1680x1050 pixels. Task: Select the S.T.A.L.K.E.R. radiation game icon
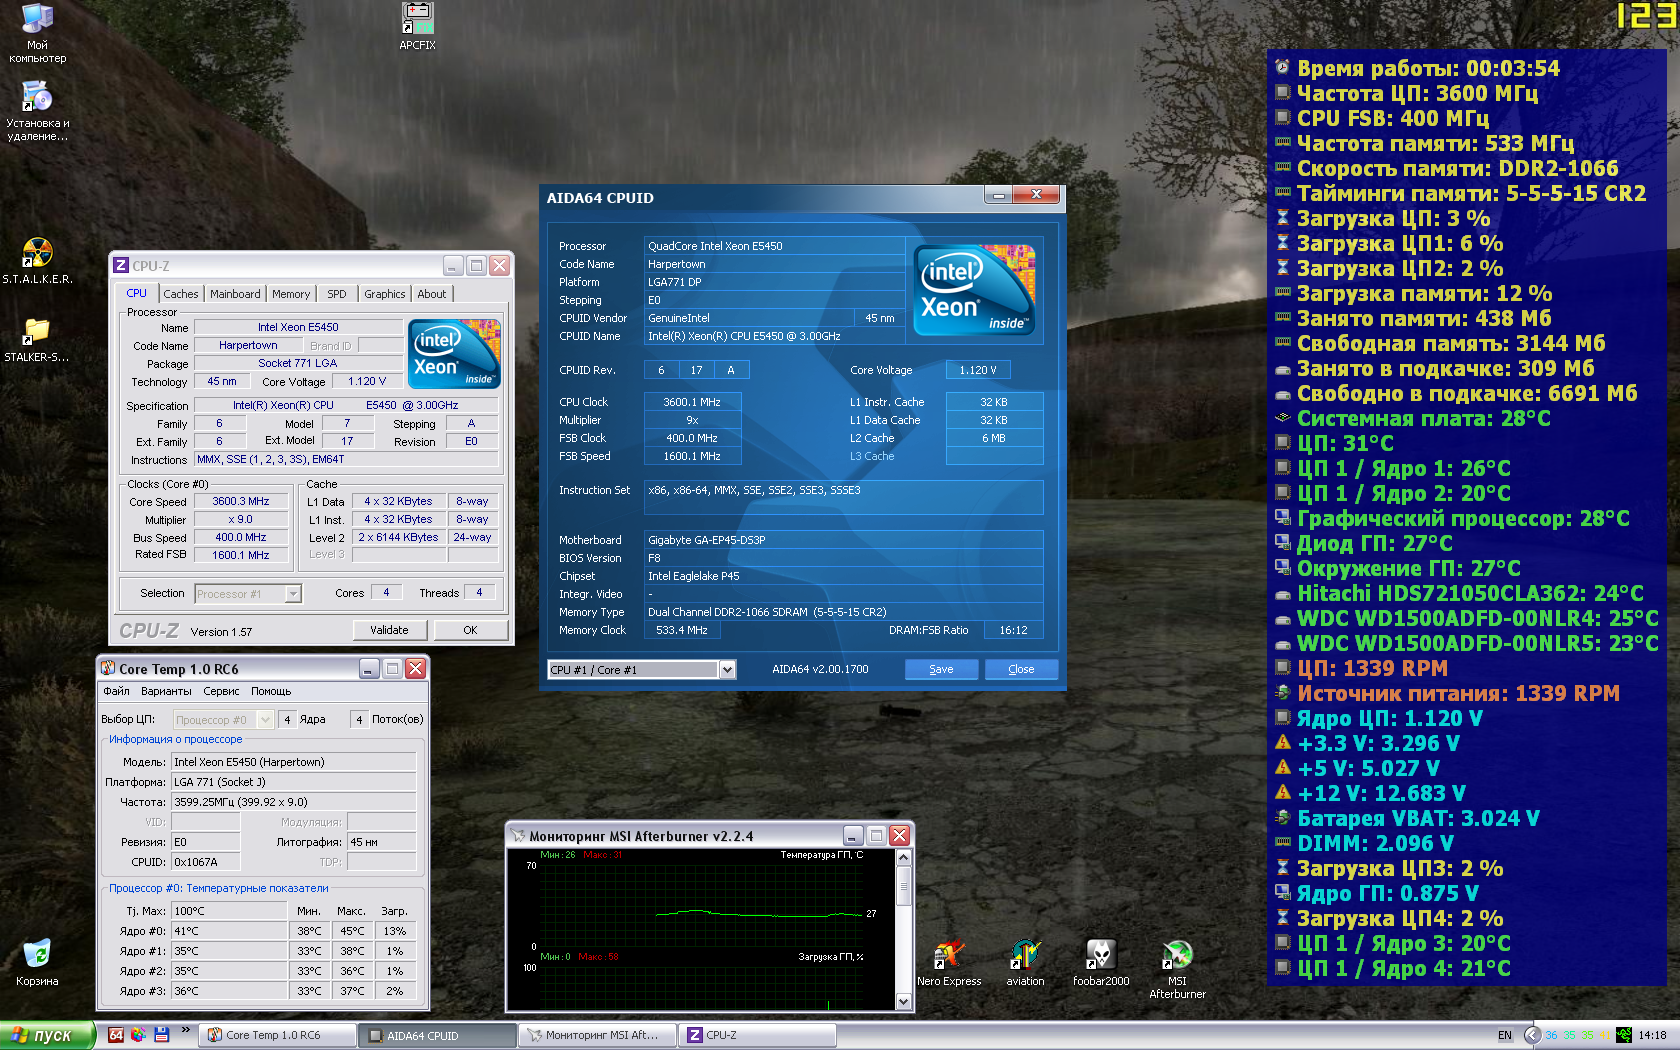[37, 261]
